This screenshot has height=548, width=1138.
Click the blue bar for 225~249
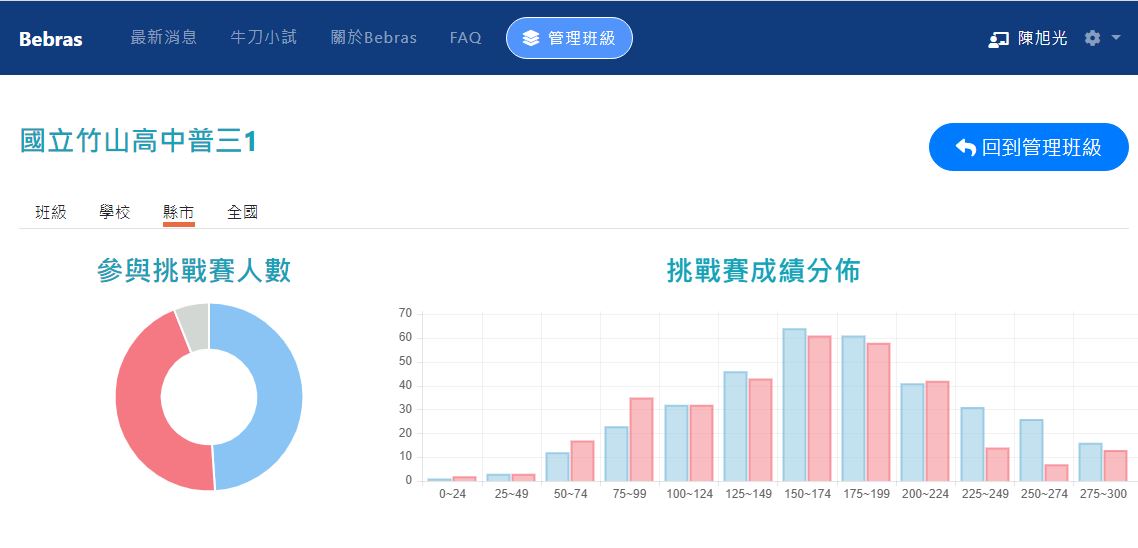tap(973, 444)
